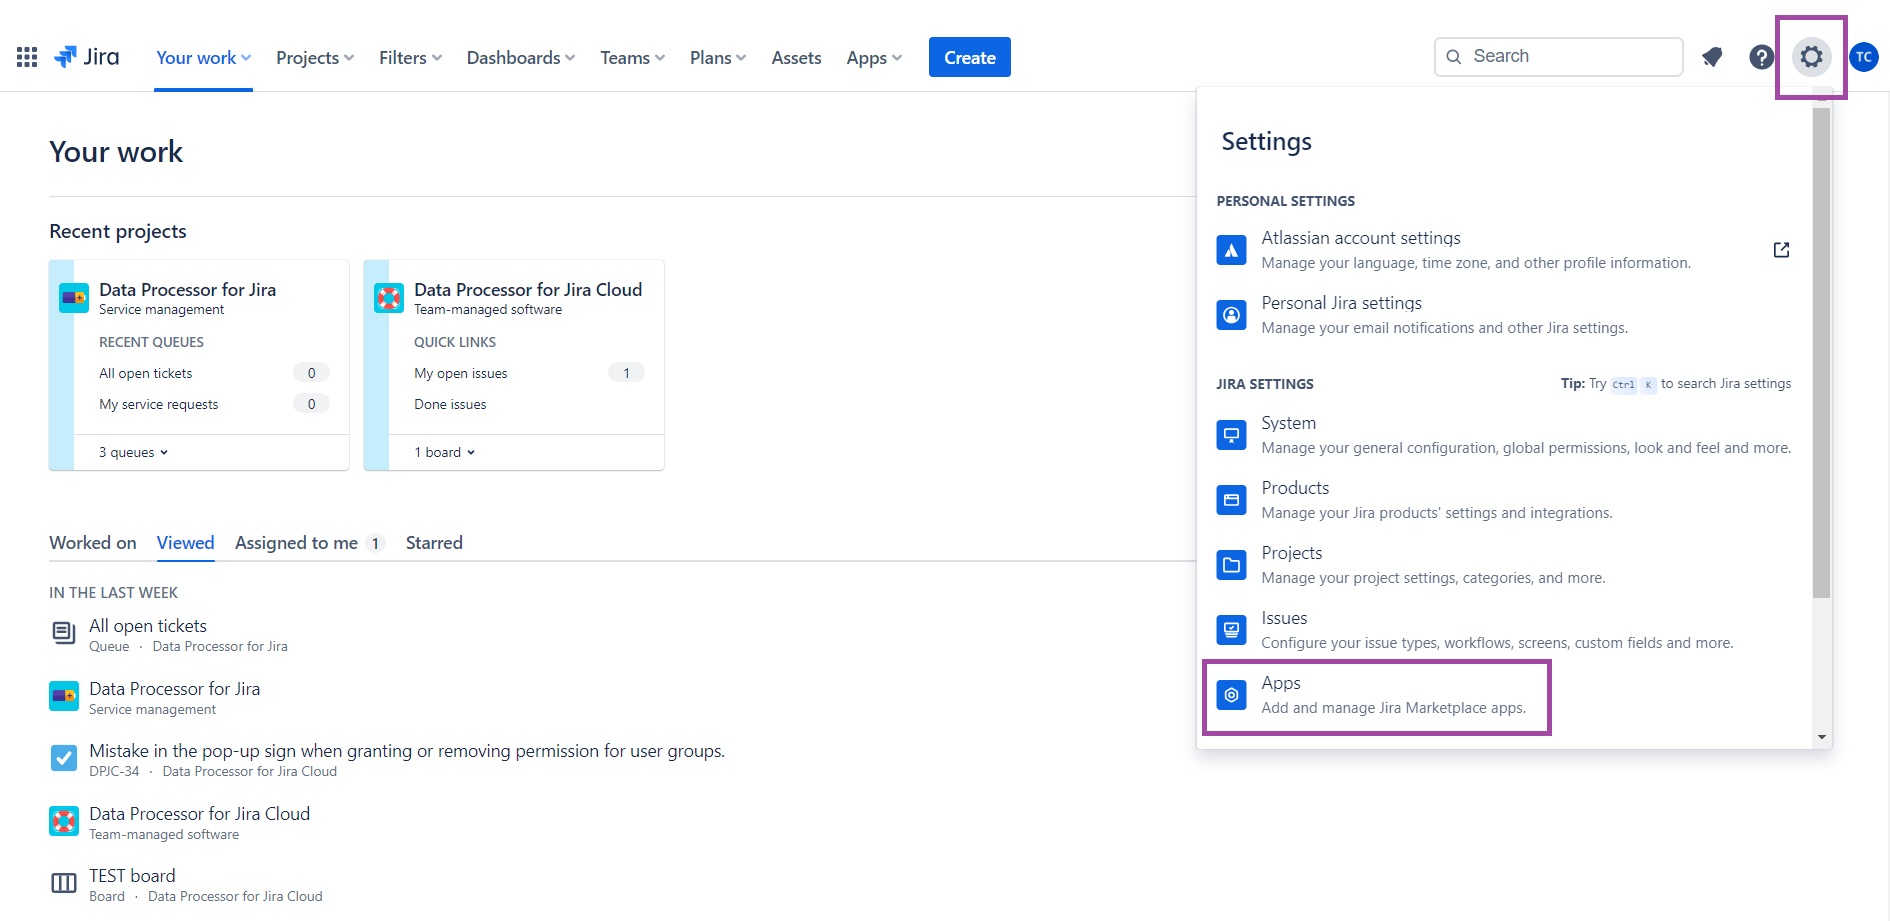Select the Viewed tab
This screenshot has width=1890, height=921.
coord(185,543)
